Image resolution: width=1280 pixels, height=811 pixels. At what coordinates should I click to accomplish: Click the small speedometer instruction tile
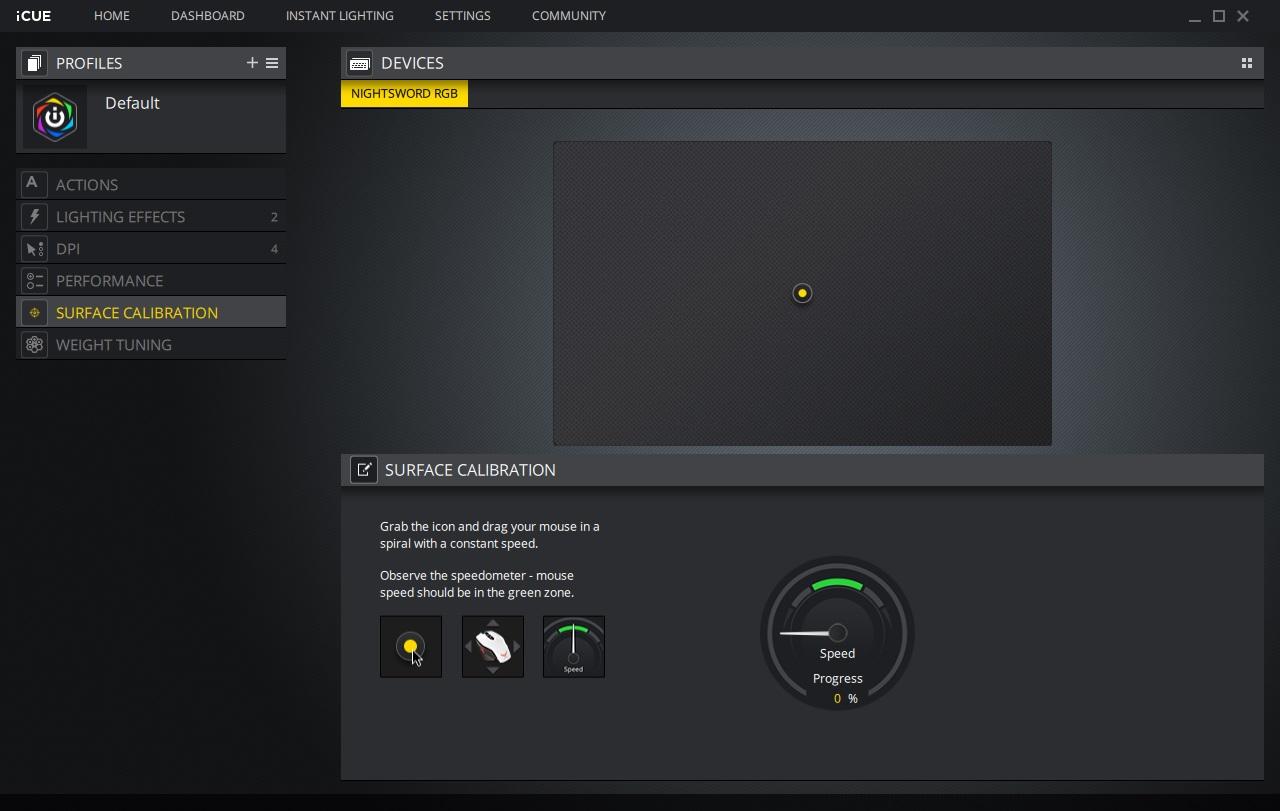click(x=574, y=647)
